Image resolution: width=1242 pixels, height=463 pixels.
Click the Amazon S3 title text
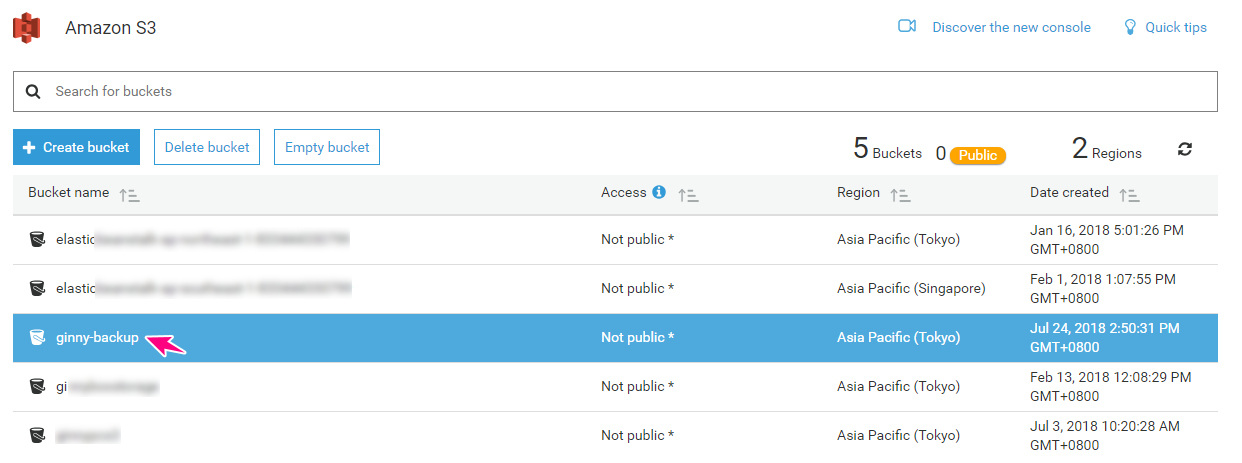110,28
